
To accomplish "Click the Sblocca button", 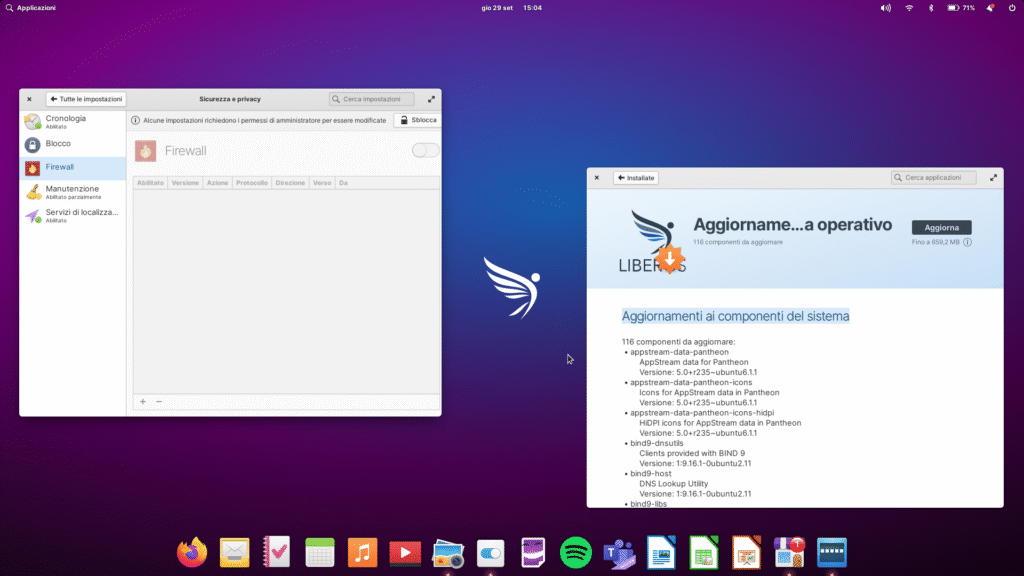I will (x=416, y=120).
